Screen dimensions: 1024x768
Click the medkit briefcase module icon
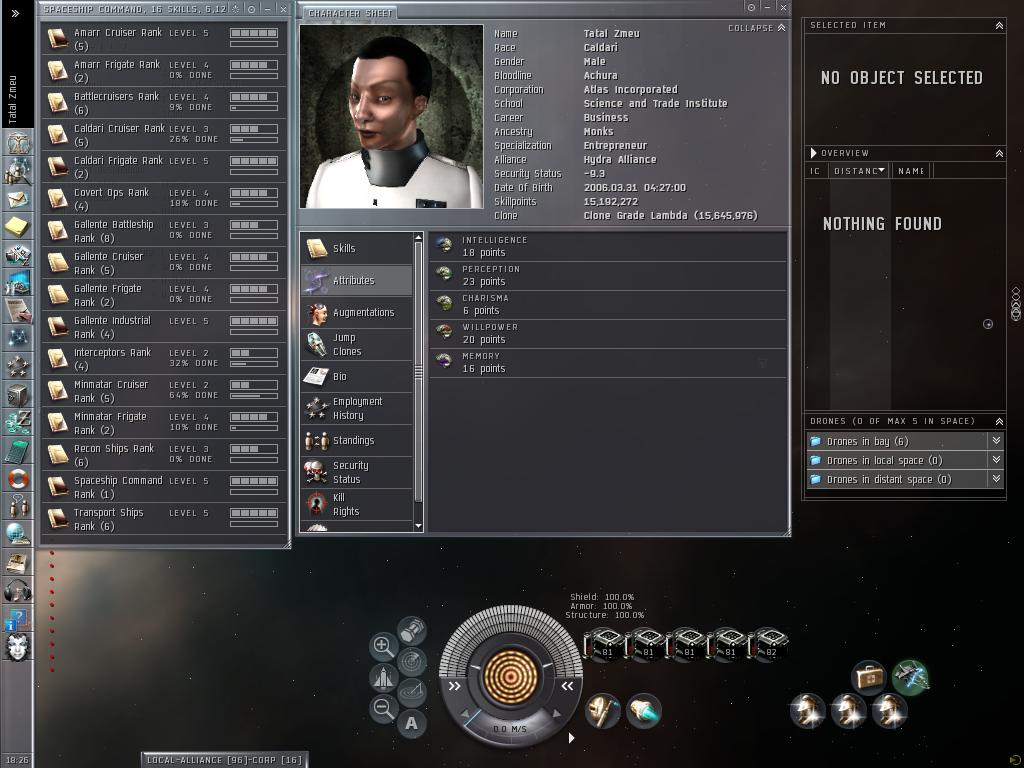click(869, 676)
